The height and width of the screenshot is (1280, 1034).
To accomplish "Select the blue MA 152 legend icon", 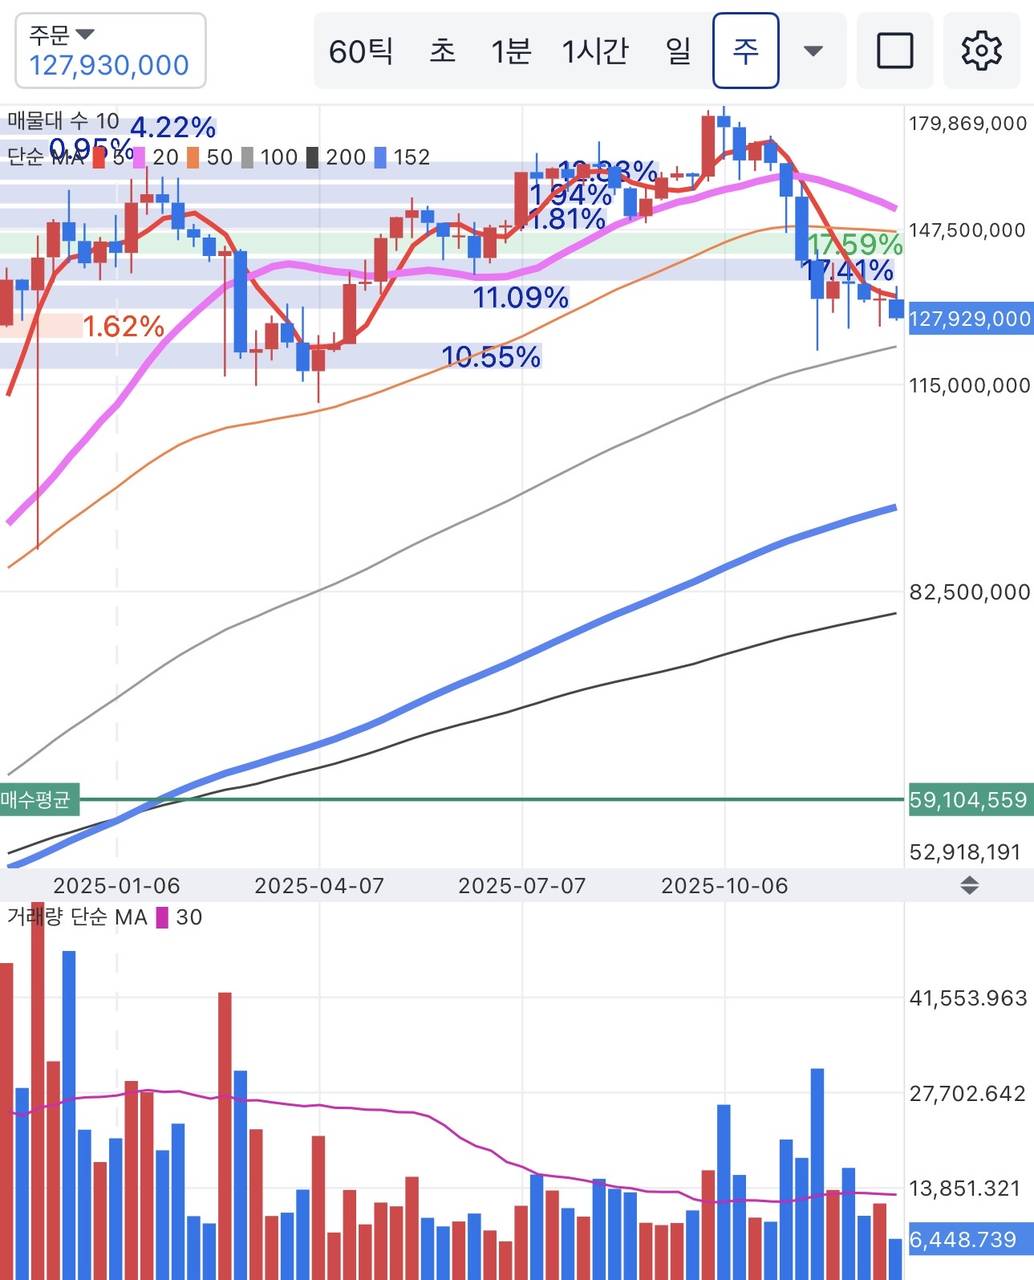I will click(380, 158).
